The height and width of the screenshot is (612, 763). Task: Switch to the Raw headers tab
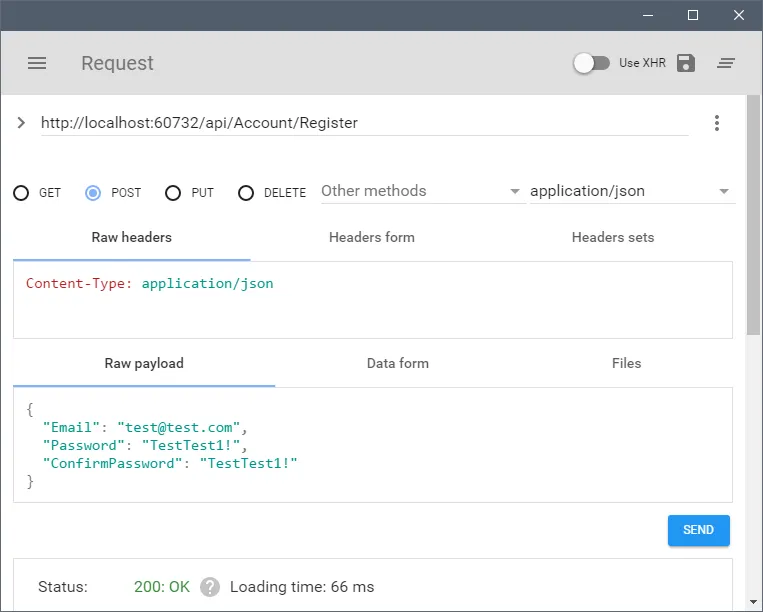(x=131, y=237)
